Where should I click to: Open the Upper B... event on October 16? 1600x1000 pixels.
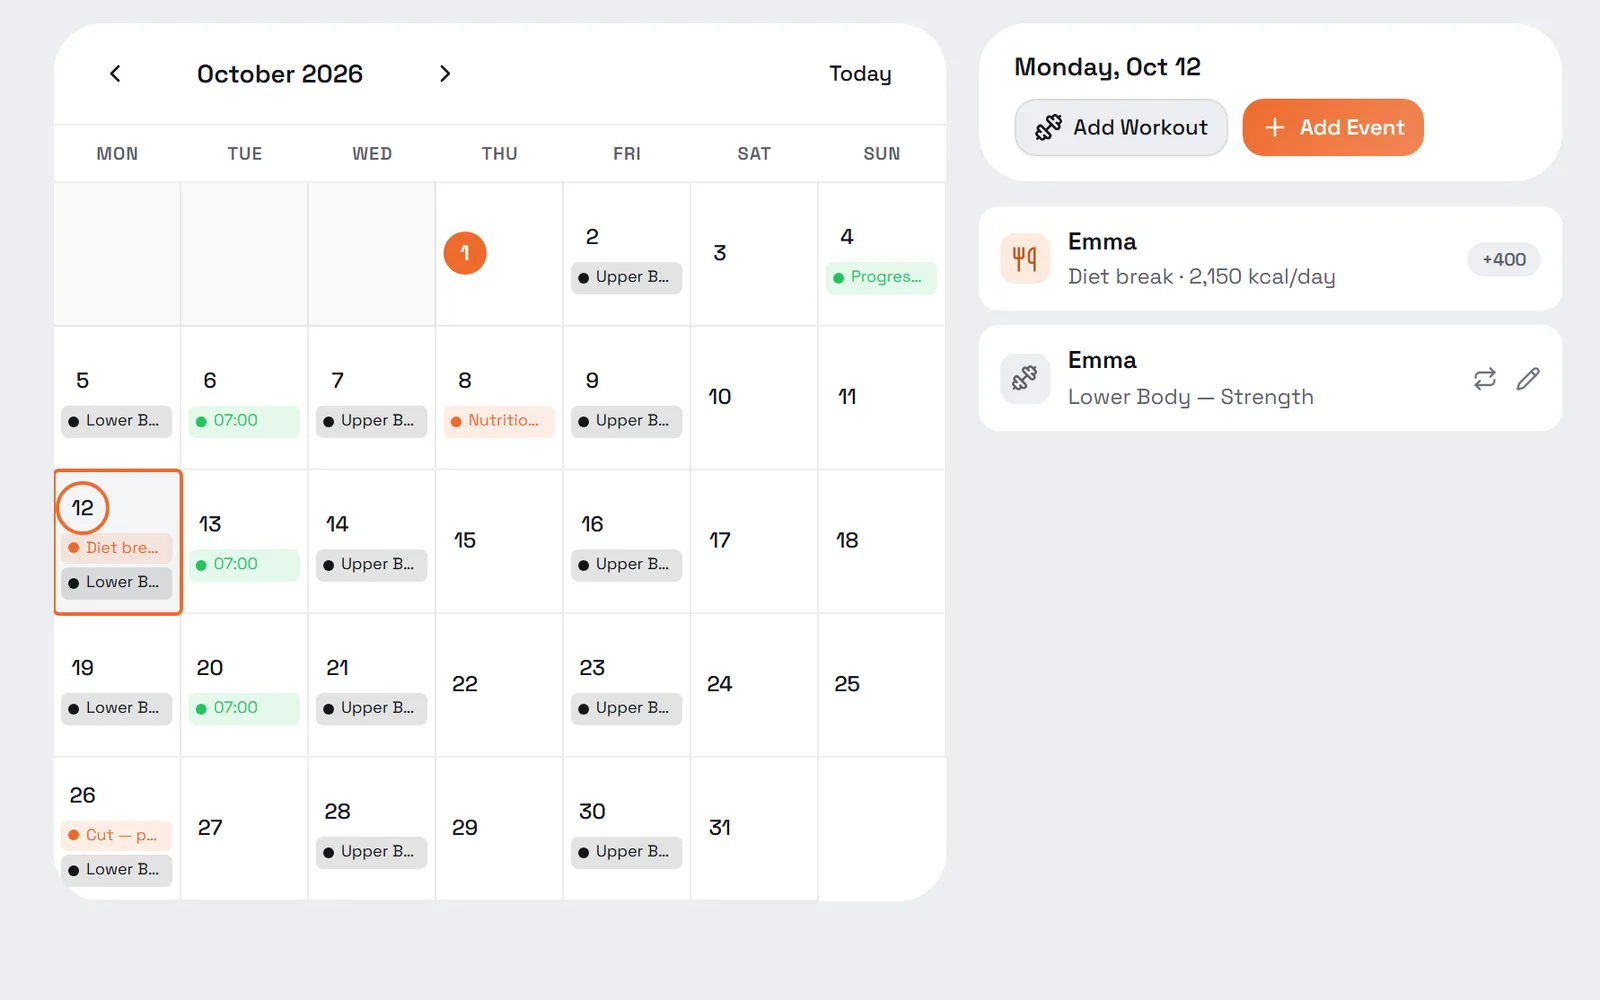pos(627,565)
